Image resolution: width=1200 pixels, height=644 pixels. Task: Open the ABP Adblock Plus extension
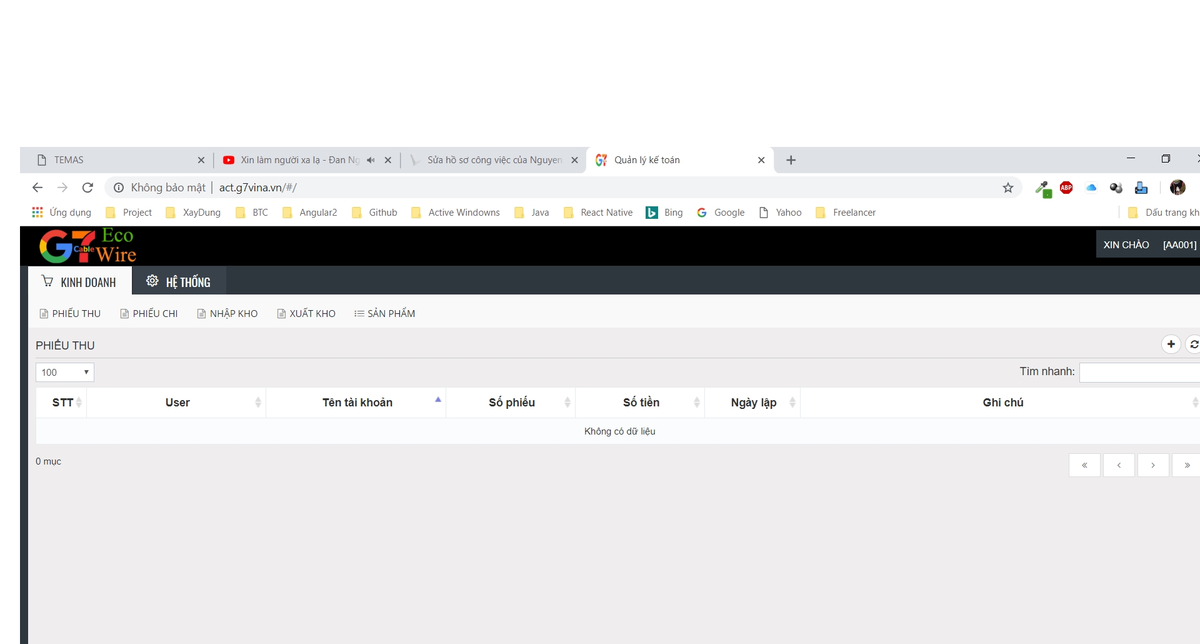click(x=1066, y=187)
